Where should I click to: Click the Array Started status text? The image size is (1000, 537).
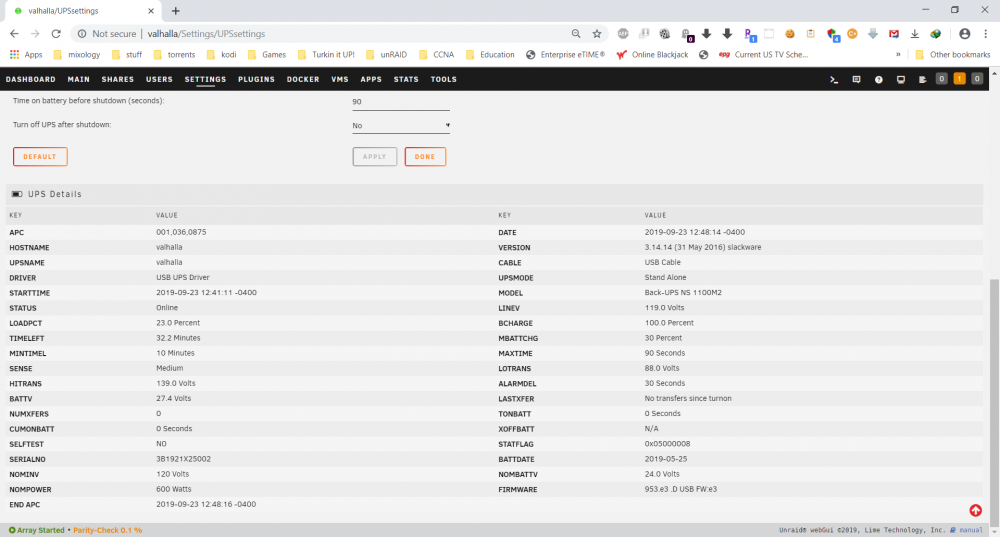point(40,530)
